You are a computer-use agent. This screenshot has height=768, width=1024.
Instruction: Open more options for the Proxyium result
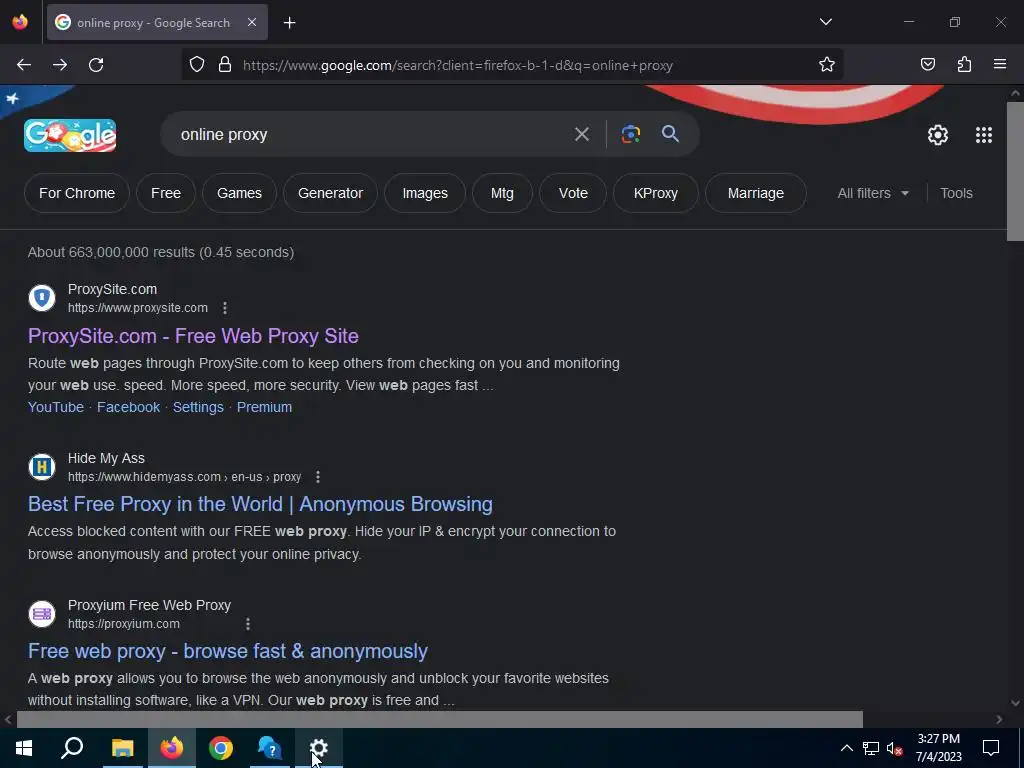[248, 624]
